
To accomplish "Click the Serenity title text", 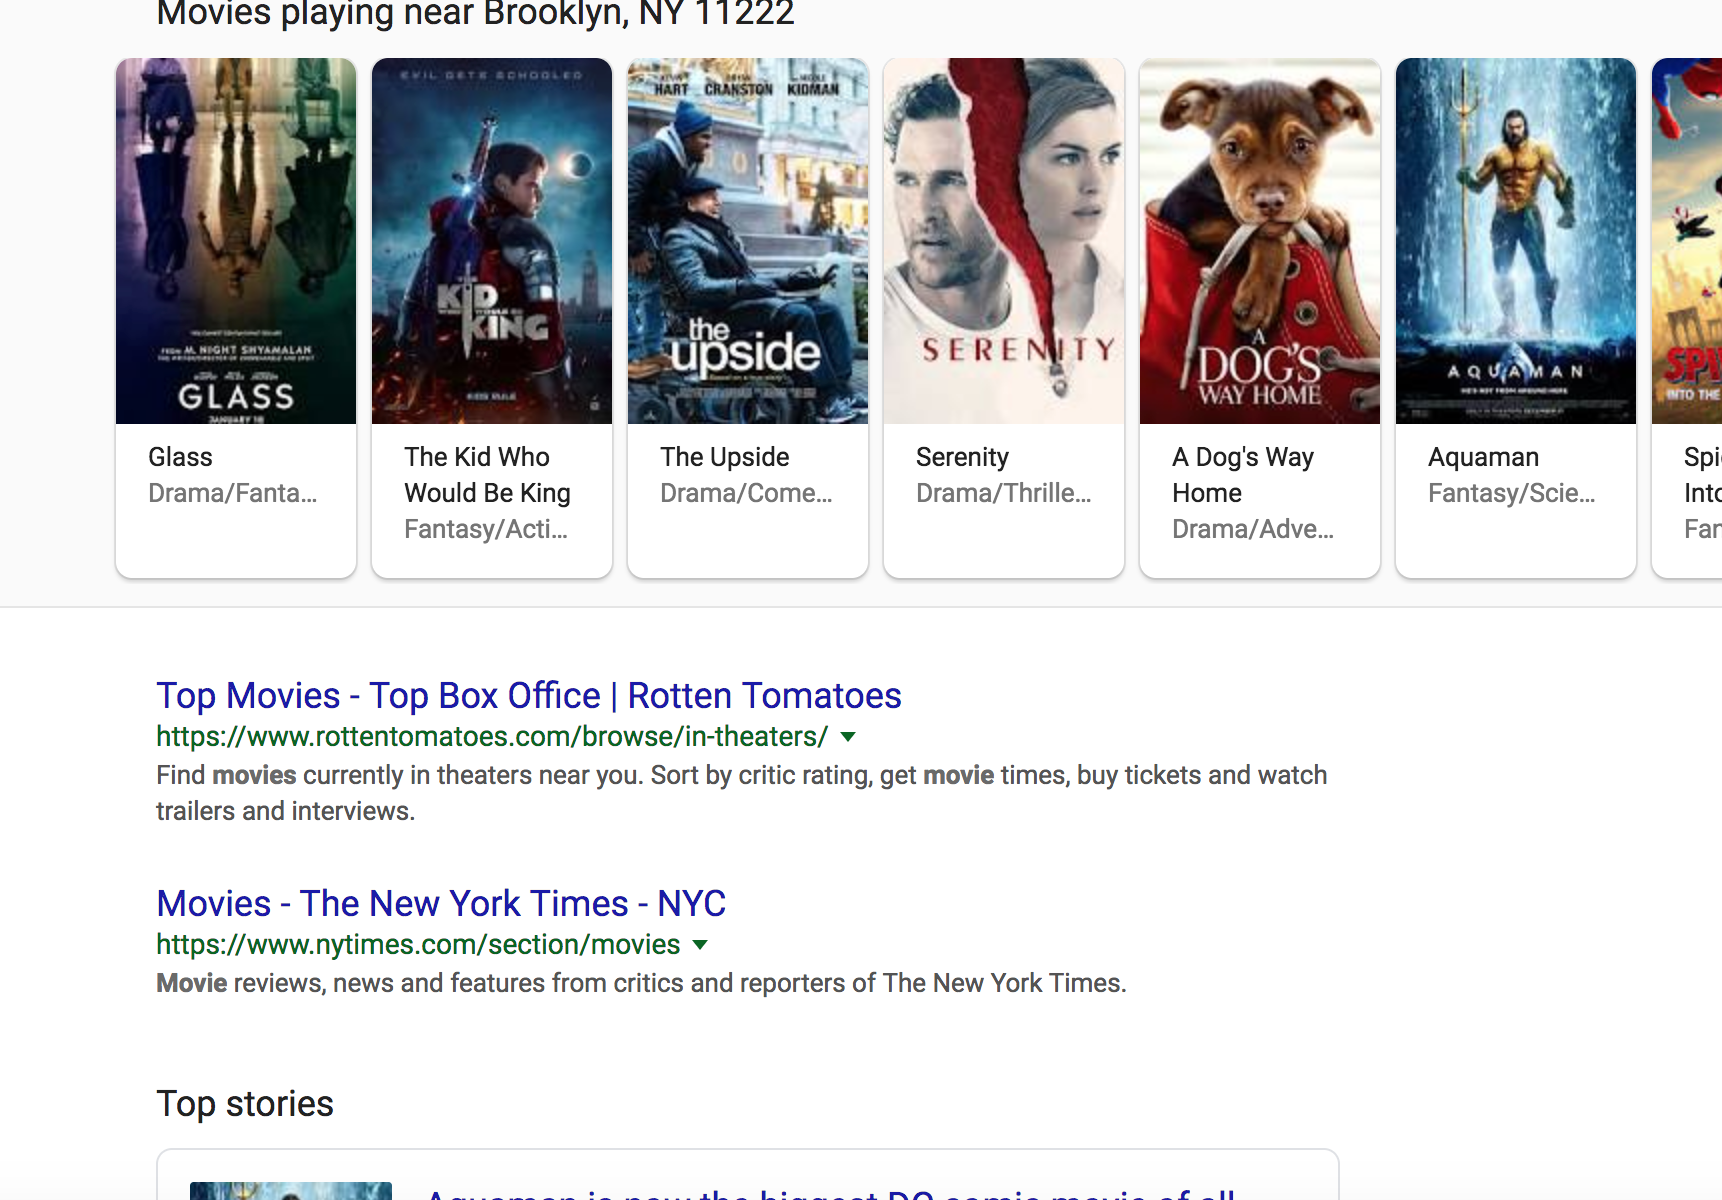I will click(x=962, y=457).
